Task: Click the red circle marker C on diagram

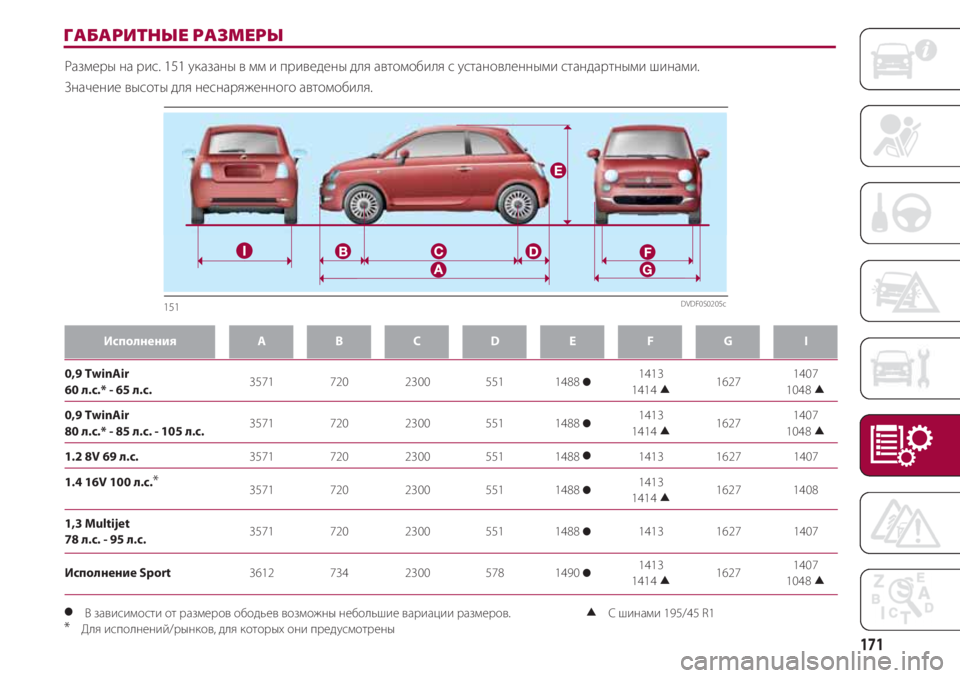Action: (x=438, y=251)
